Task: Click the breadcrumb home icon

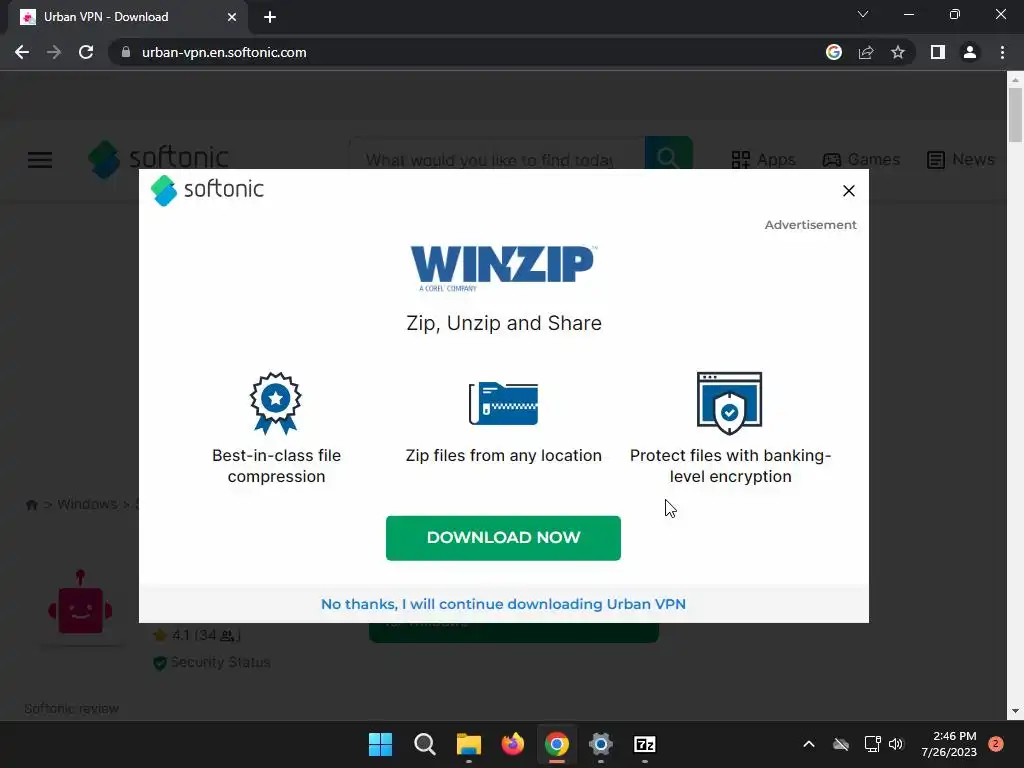Action: point(31,505)
